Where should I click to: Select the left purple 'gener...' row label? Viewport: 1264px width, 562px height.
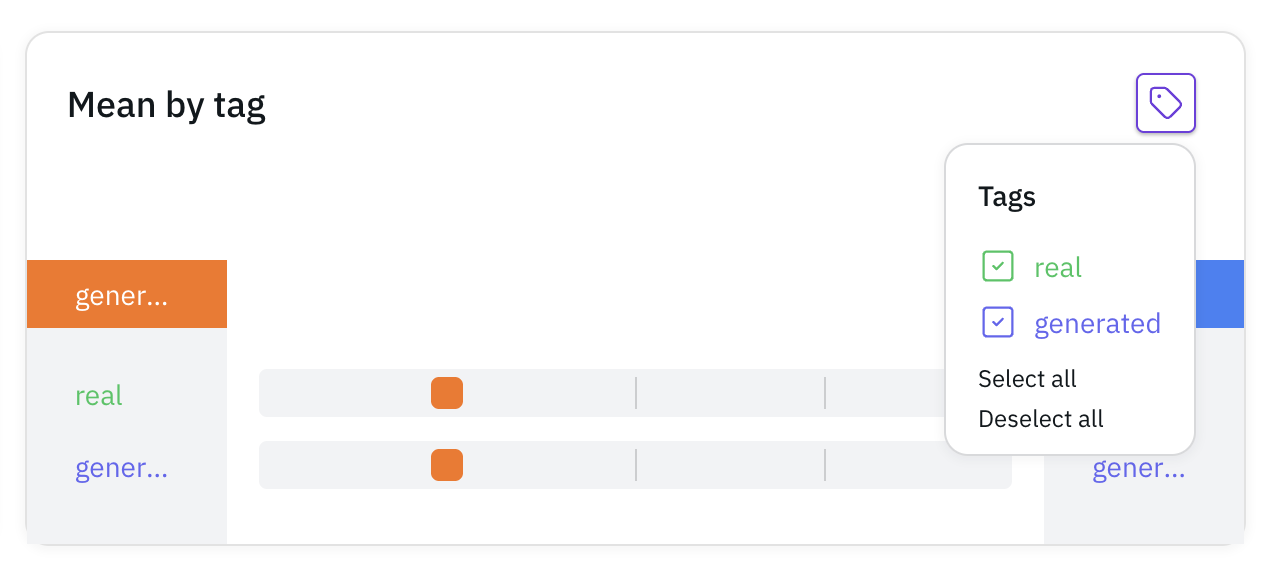[121, 468]
